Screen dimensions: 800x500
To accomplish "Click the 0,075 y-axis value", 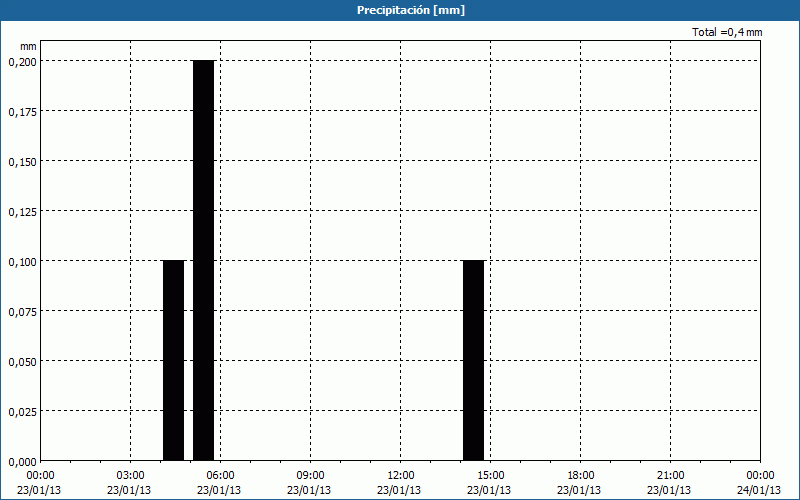I will 22,312.
